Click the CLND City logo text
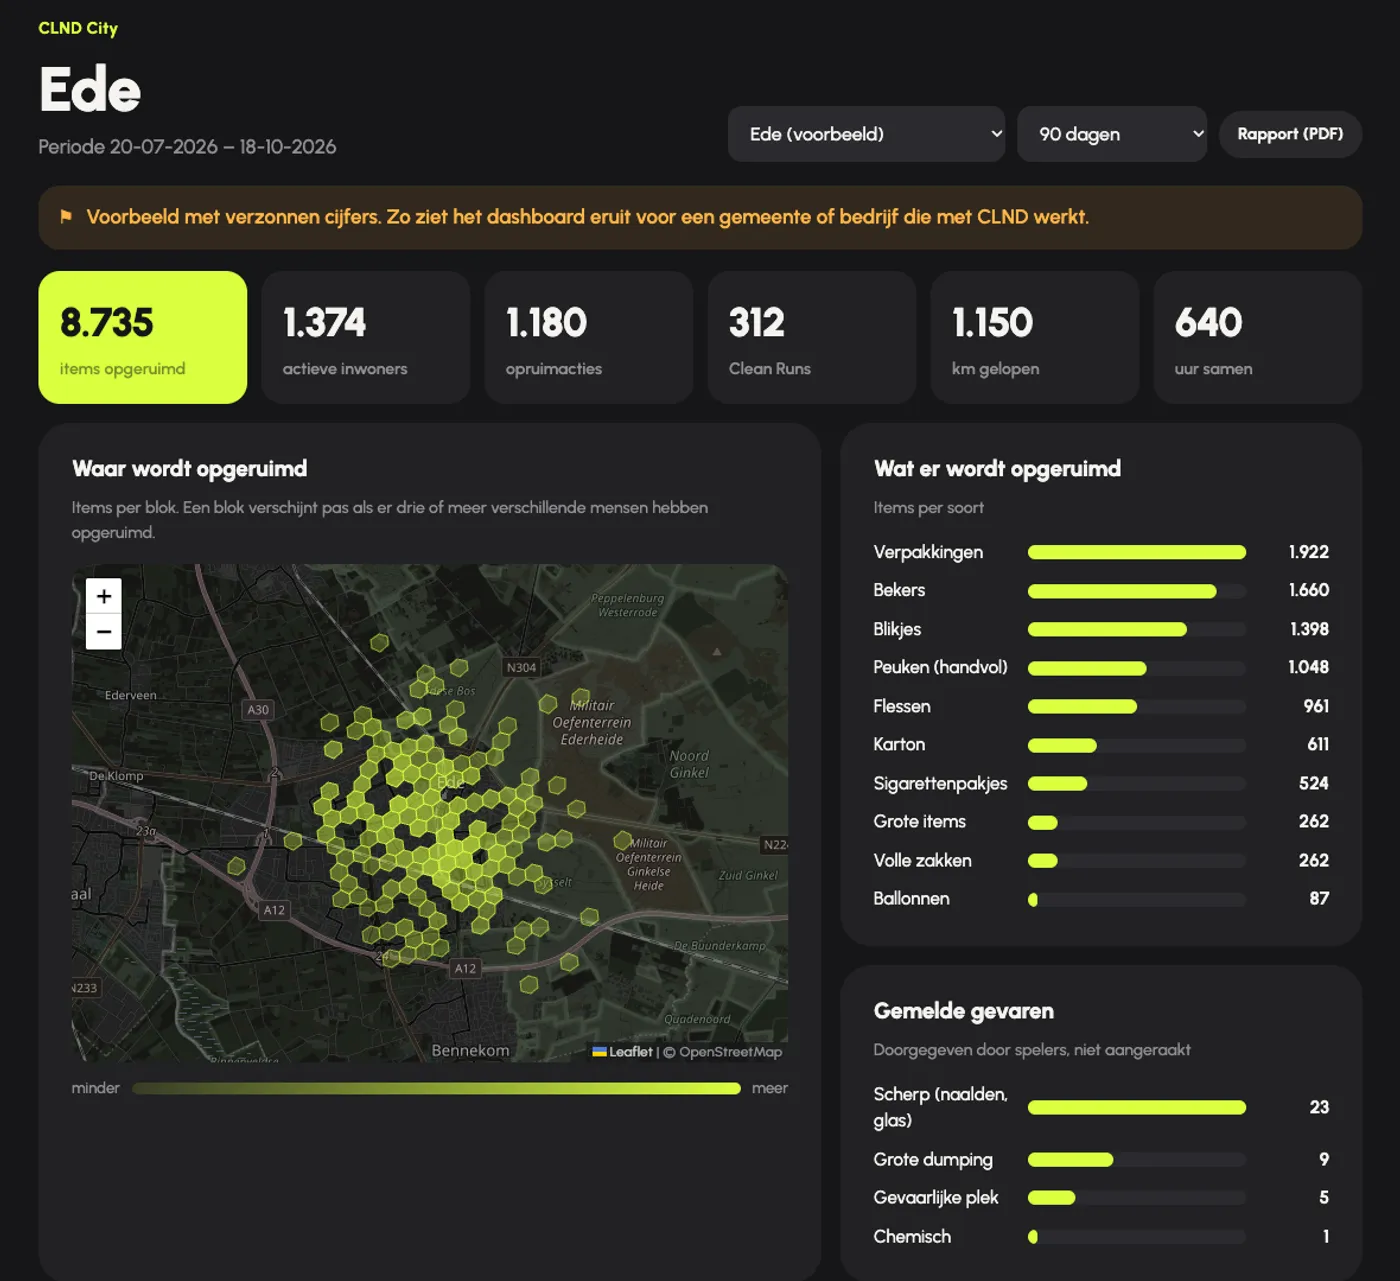 [78, 28]
